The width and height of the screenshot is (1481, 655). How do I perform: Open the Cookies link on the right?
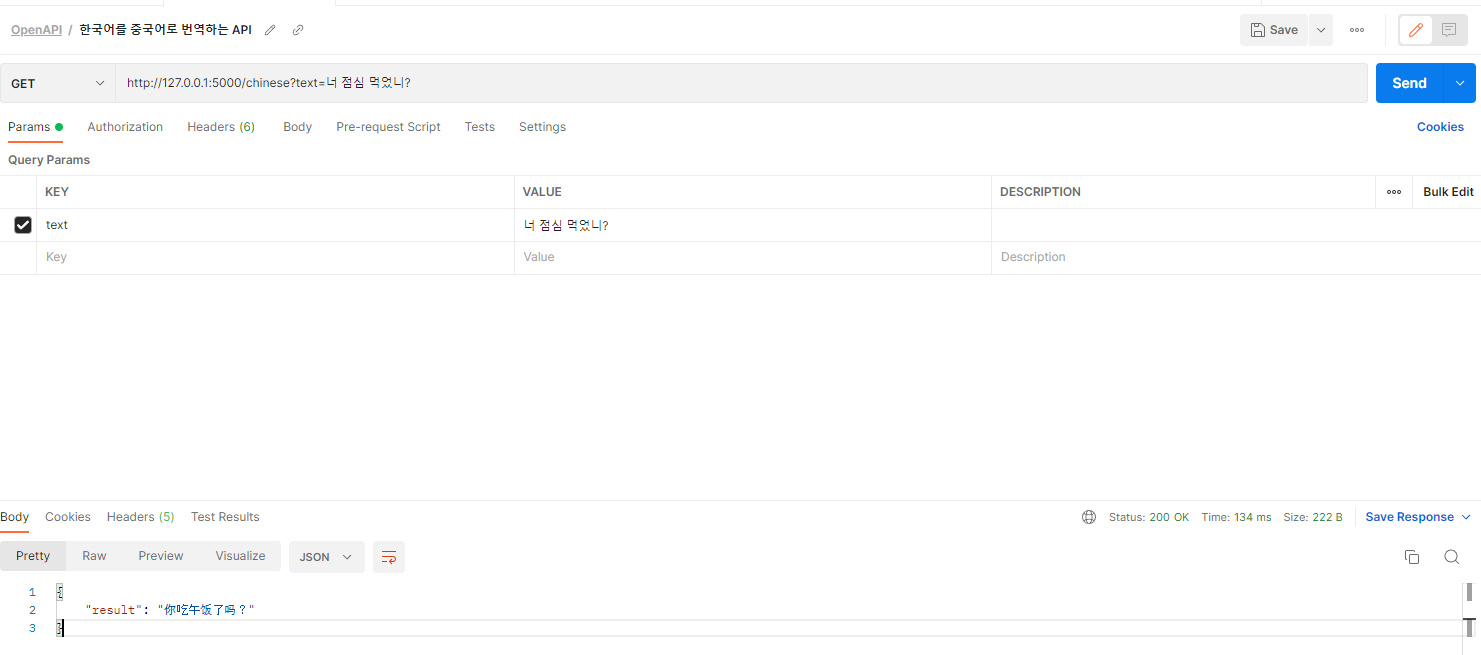coord(1440,127)
